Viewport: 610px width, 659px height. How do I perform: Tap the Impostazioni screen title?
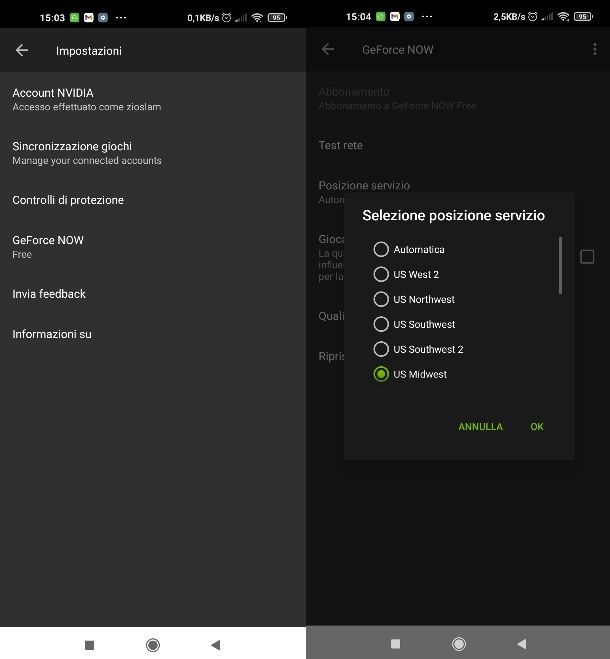tap(89, 51)
